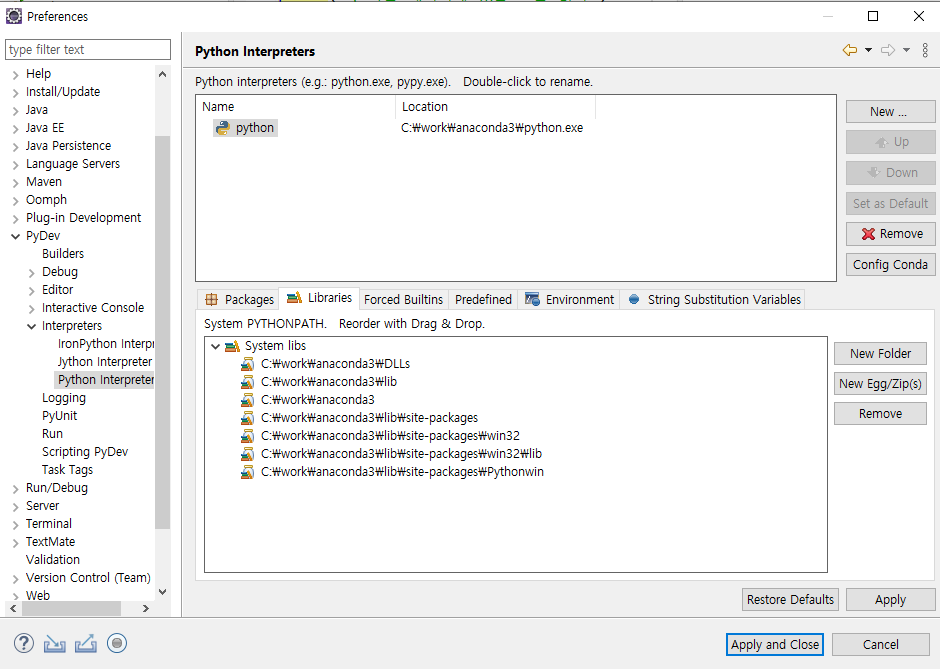Click the forward navigation arrow icon
Image resolution: width=940 pixels, height=669 pixels.
[888, 50]
